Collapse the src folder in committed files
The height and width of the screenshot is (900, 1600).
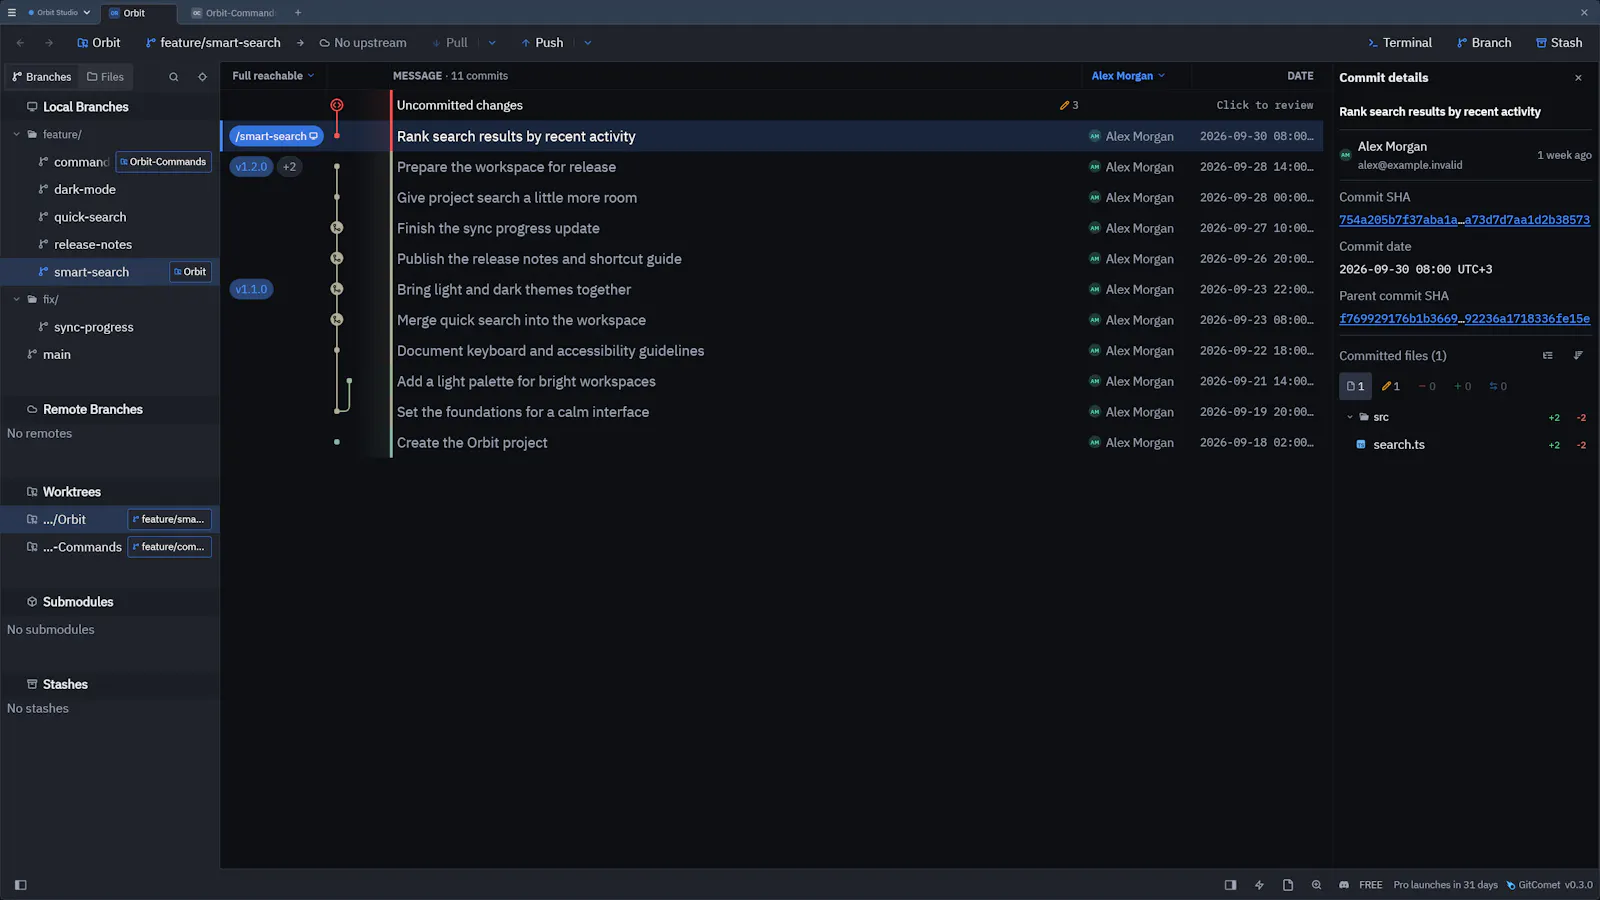click(x=1349, y=417)
